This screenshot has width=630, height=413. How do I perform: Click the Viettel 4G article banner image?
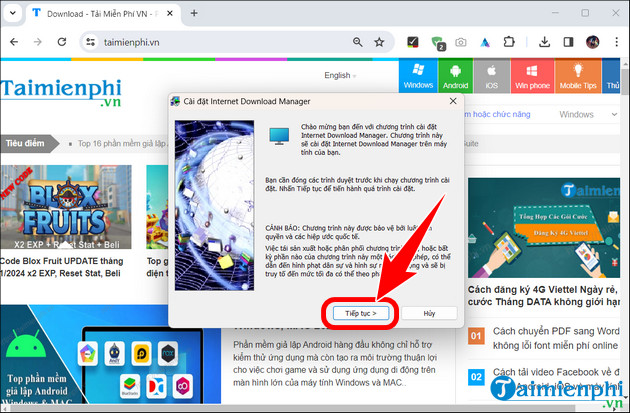(544, 228)
